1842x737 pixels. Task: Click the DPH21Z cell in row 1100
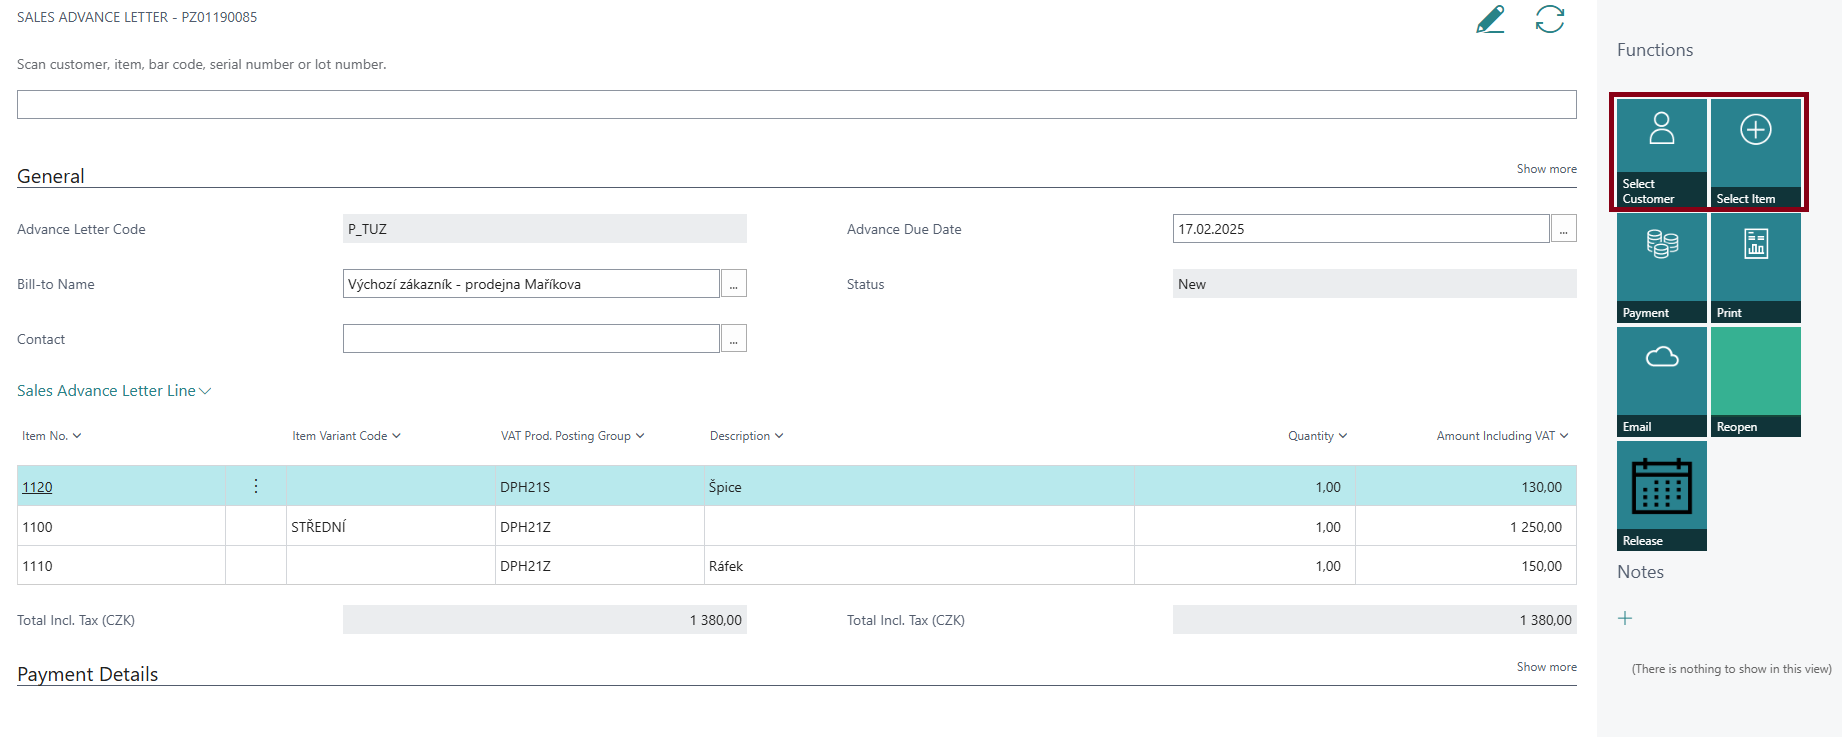click(x=600, y=526)
